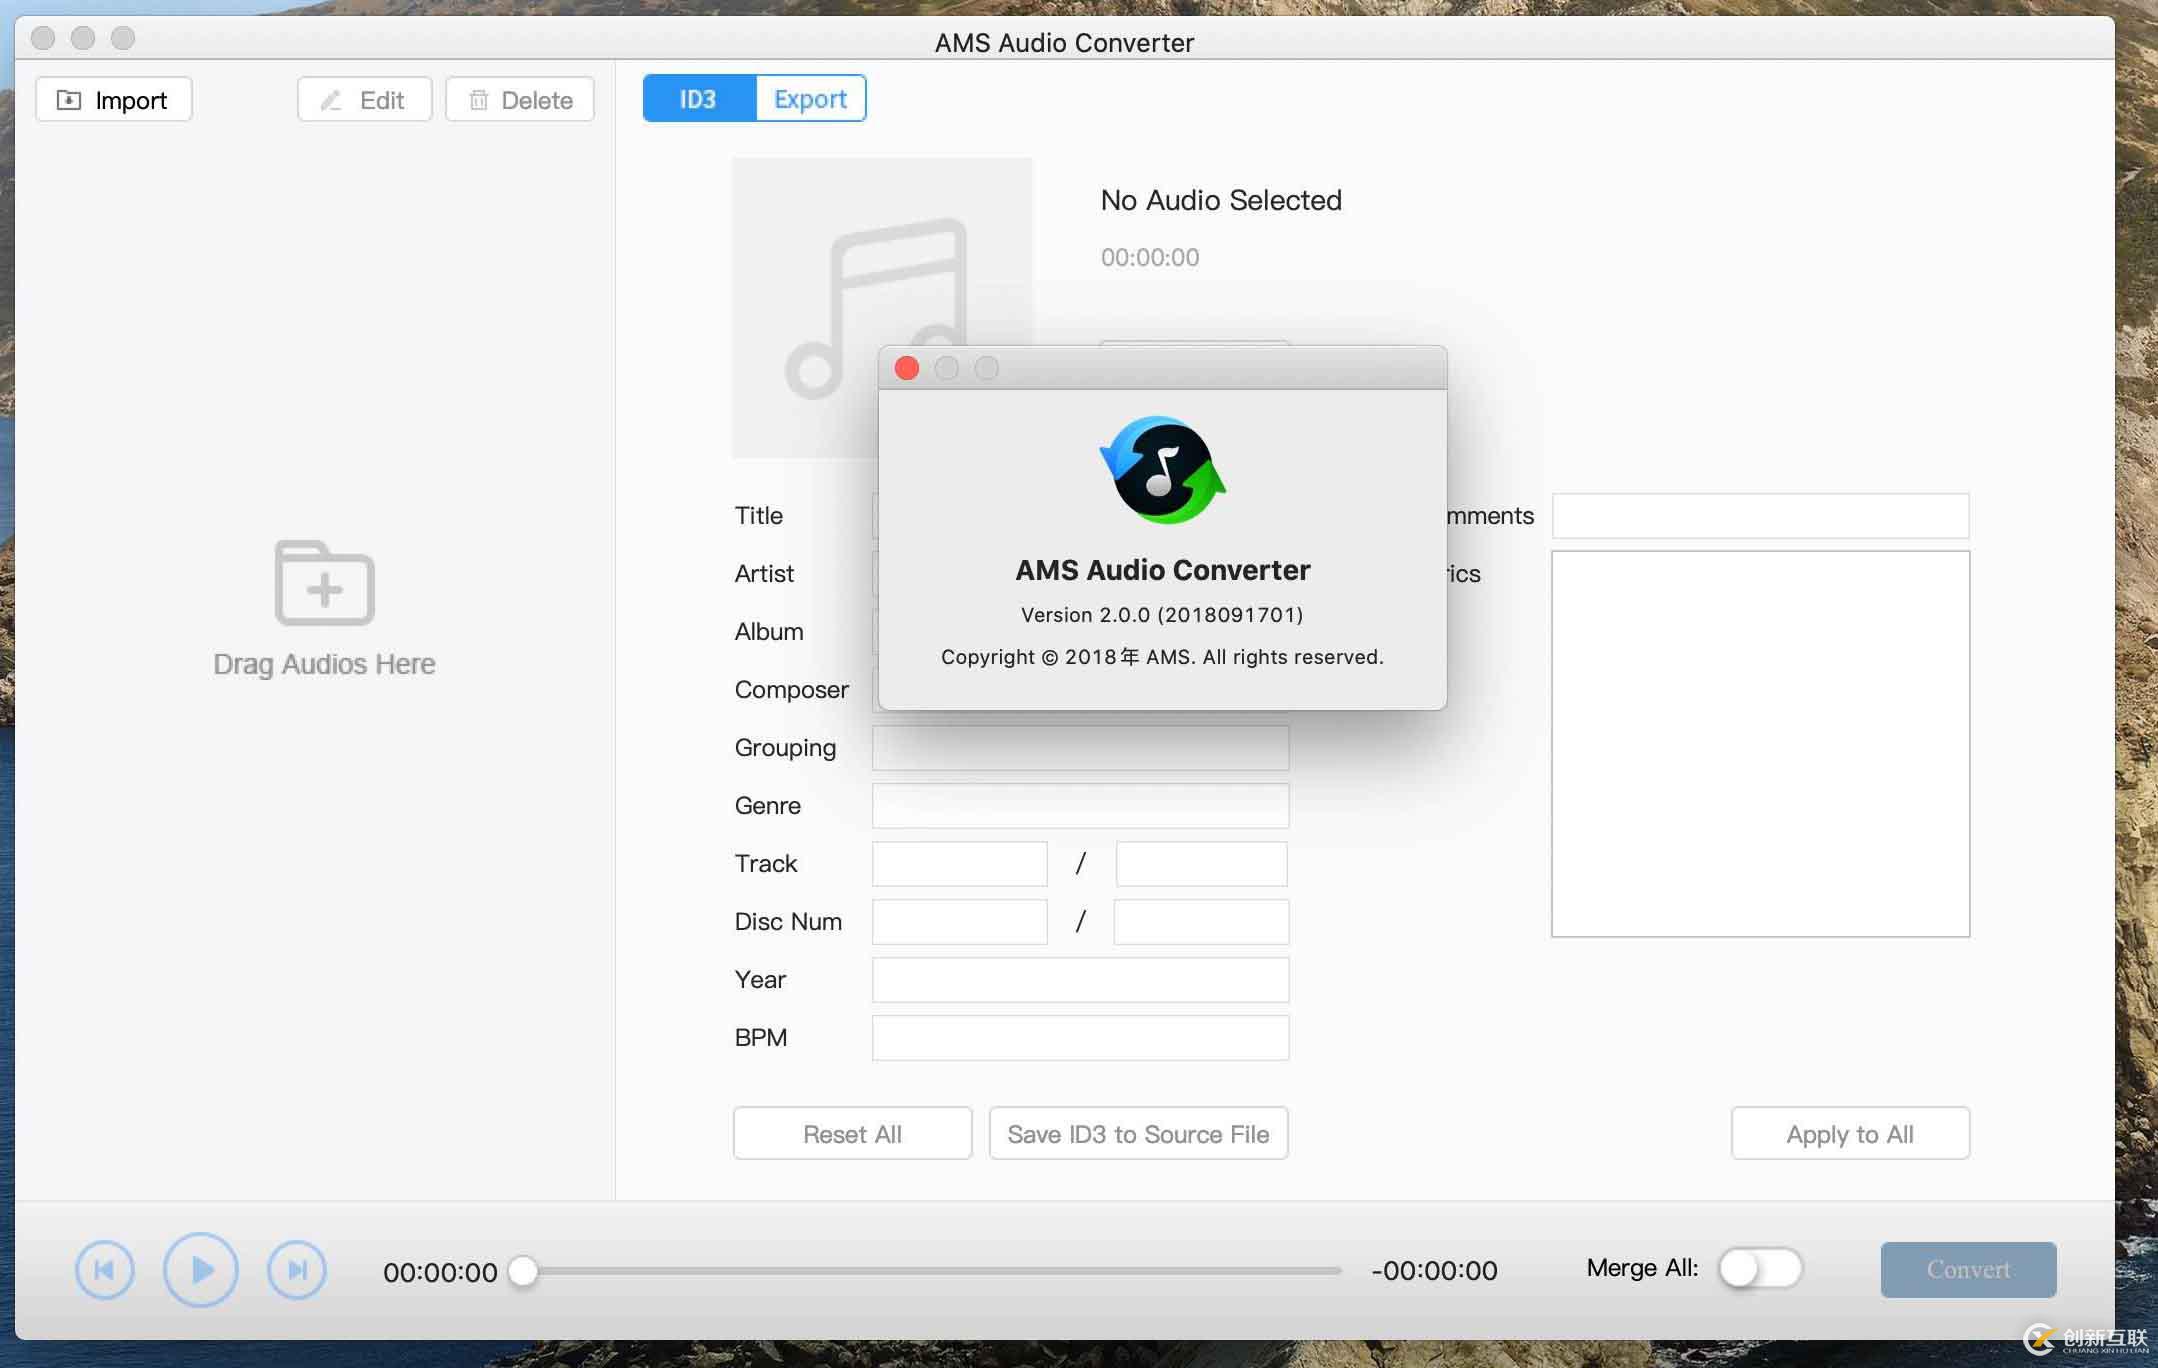Image resolution: width=2158 pixels, height=1368 pixels.
Task: Close the About dialog with red button
Action: pos(907,368)
